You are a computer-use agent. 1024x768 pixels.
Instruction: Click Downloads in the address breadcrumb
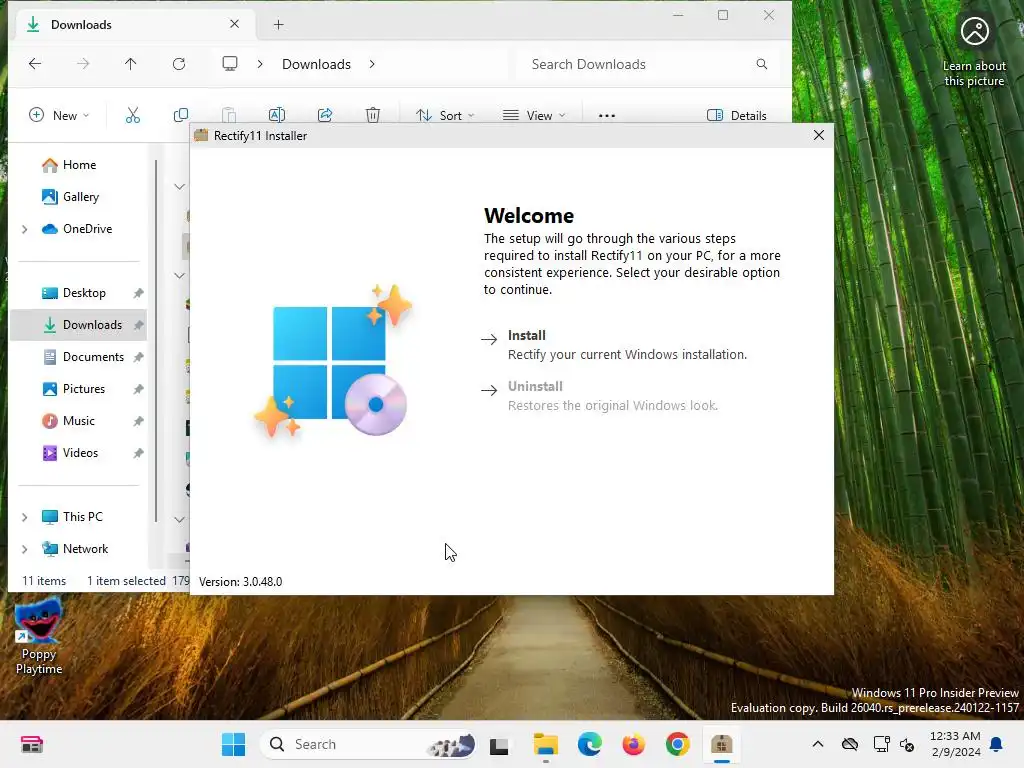[316, 64]
